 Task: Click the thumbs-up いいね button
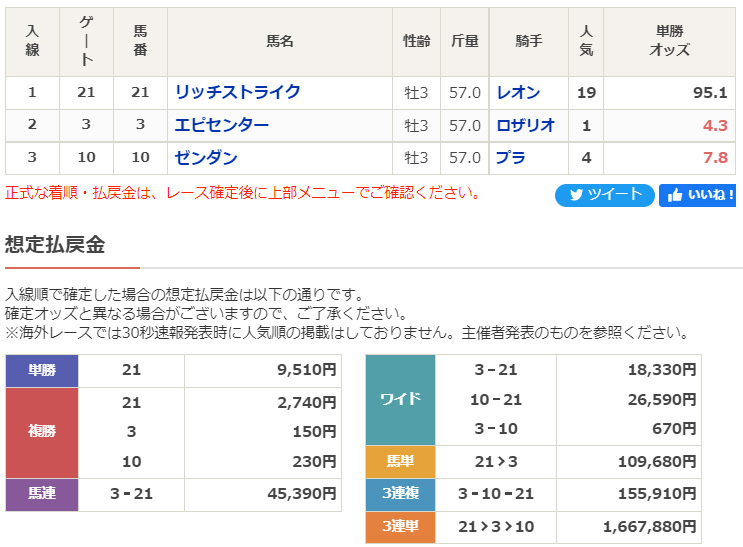coord(698,195)
